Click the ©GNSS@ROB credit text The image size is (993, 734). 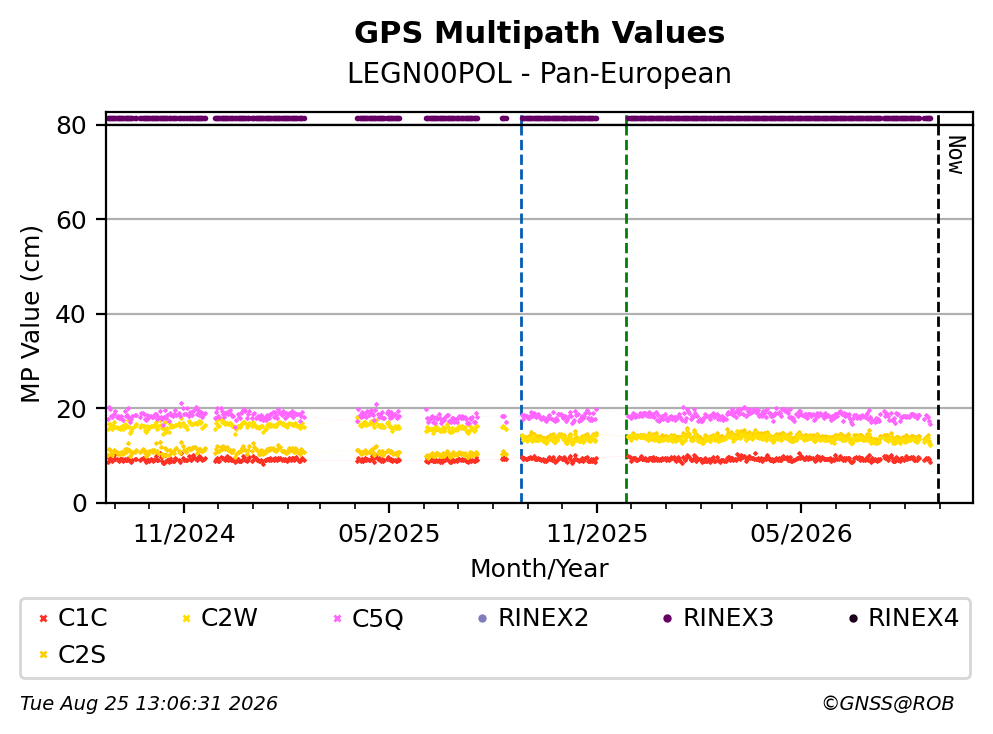(888, 704)
